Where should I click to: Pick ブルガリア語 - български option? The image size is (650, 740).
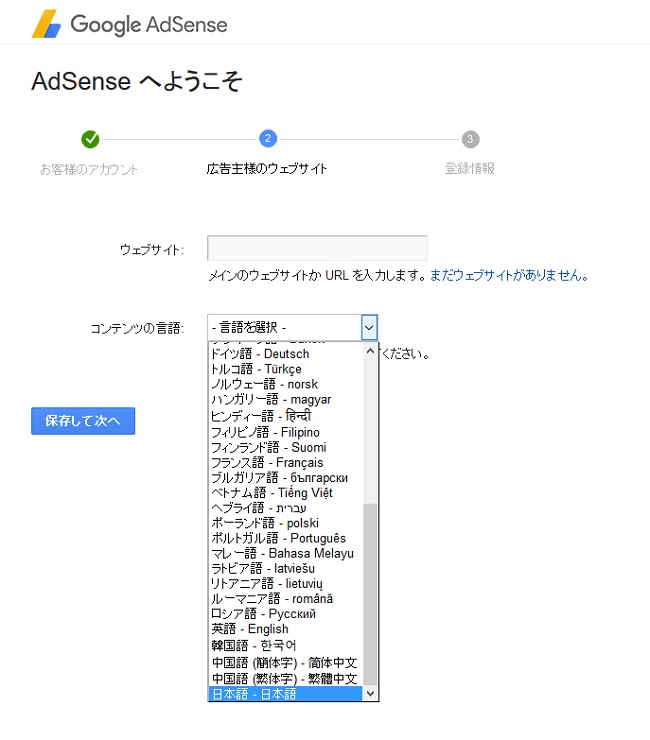[x=286, y=478]
